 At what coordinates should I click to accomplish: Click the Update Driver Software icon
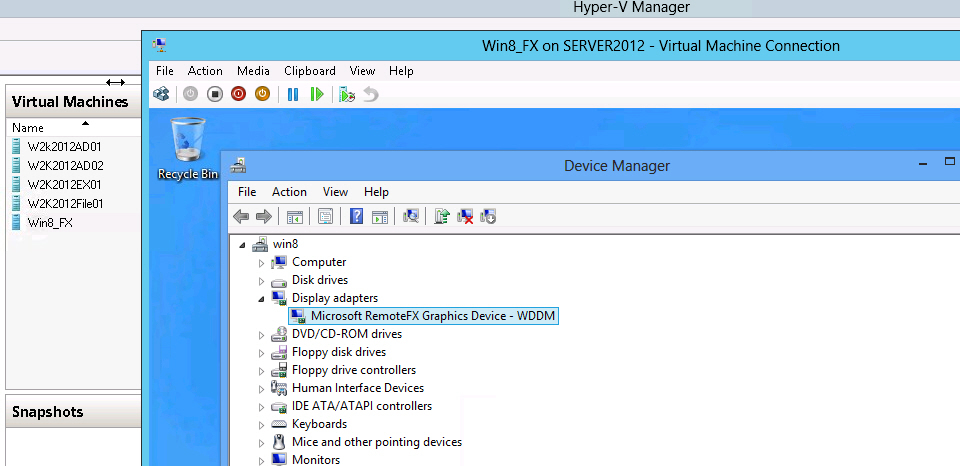(x=441, y=216)
